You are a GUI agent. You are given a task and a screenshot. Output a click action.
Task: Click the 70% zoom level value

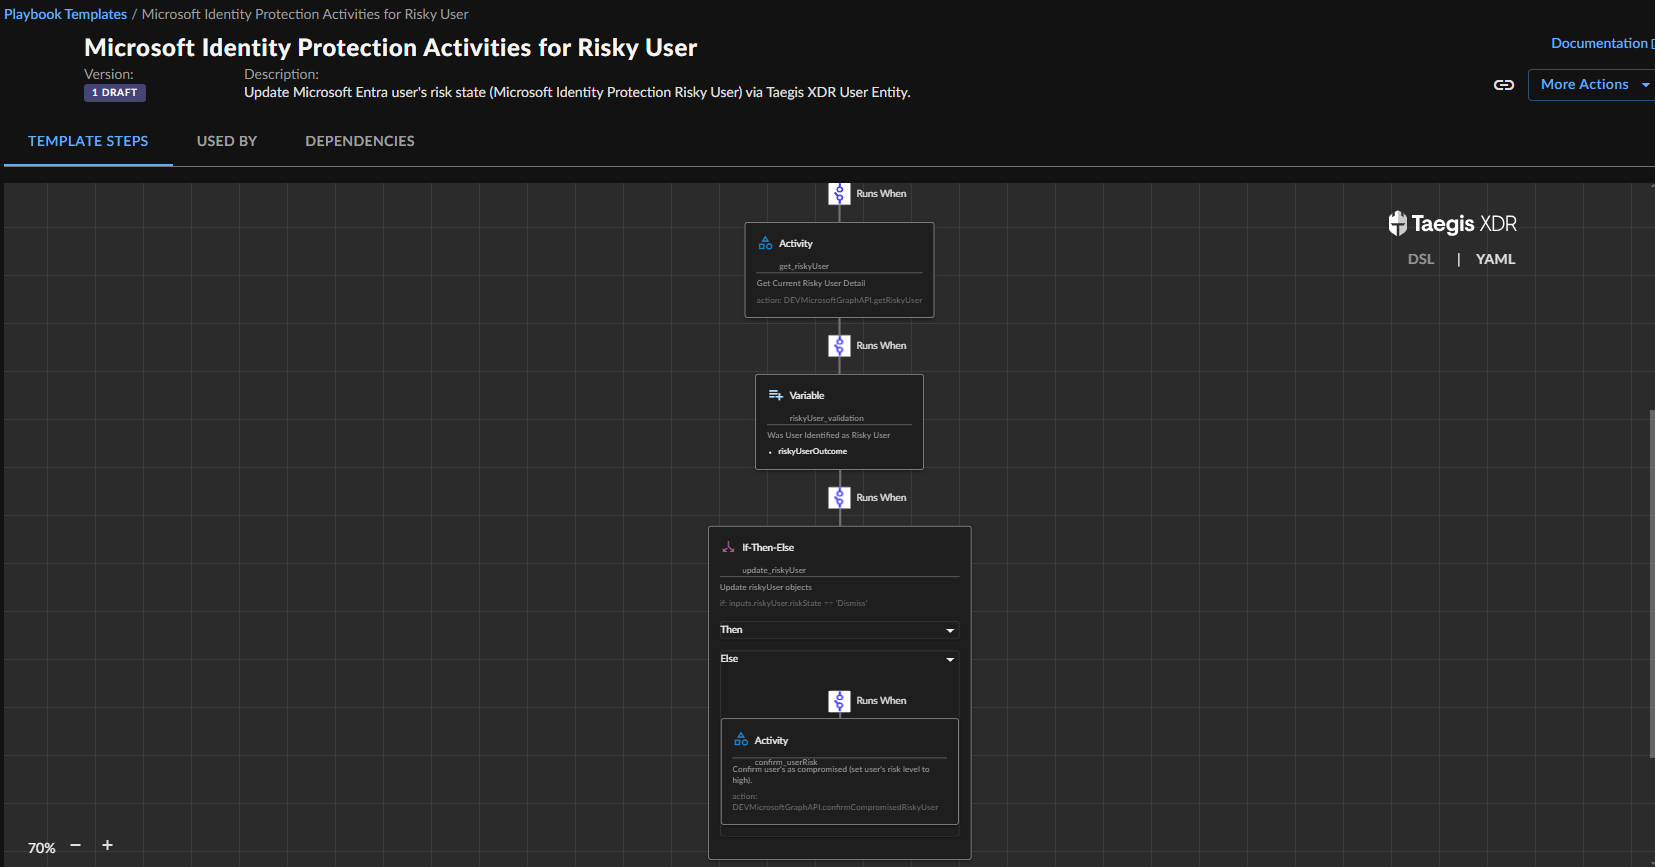41,848
